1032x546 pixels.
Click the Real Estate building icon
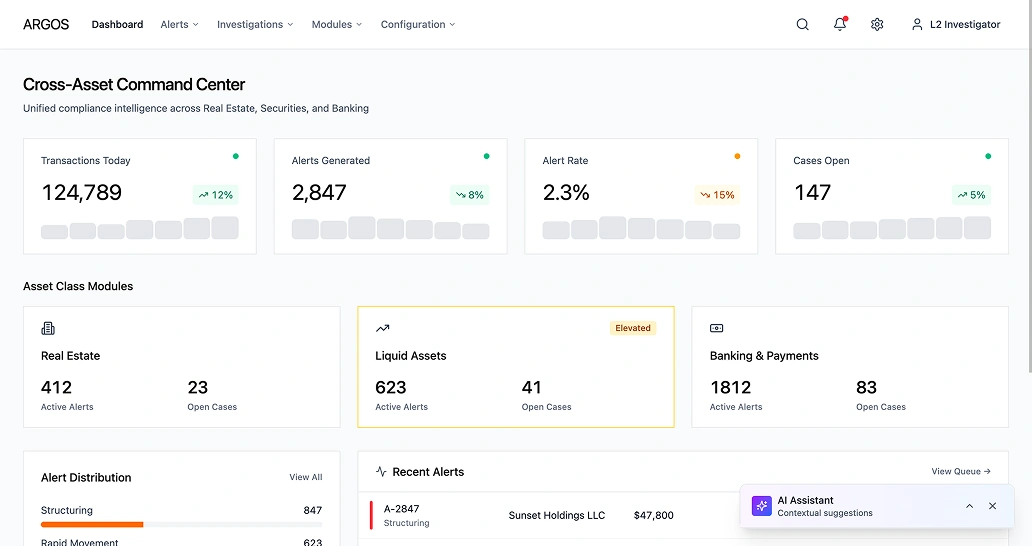pyautogui.click(x=48, y=328)
